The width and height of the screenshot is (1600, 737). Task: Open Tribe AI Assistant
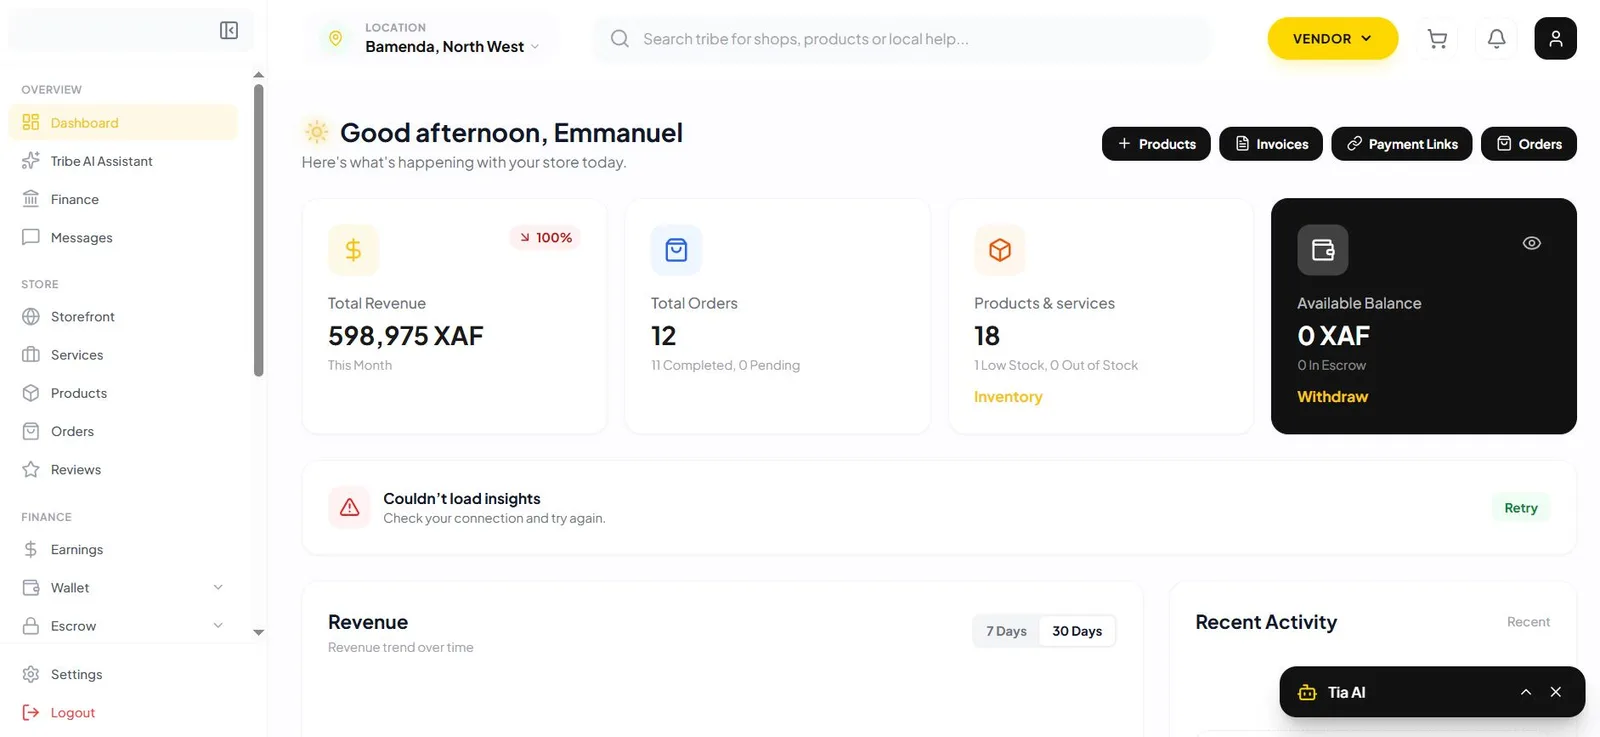(x=123, y=161)
